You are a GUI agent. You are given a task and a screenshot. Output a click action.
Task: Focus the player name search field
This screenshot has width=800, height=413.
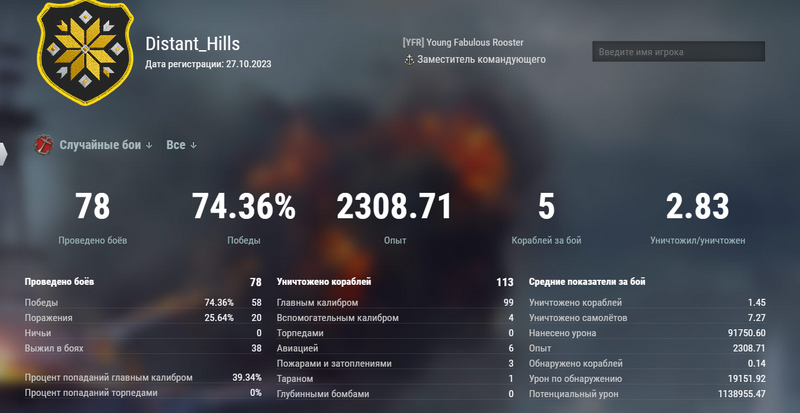pyautogui.click(x=678, y=51)
